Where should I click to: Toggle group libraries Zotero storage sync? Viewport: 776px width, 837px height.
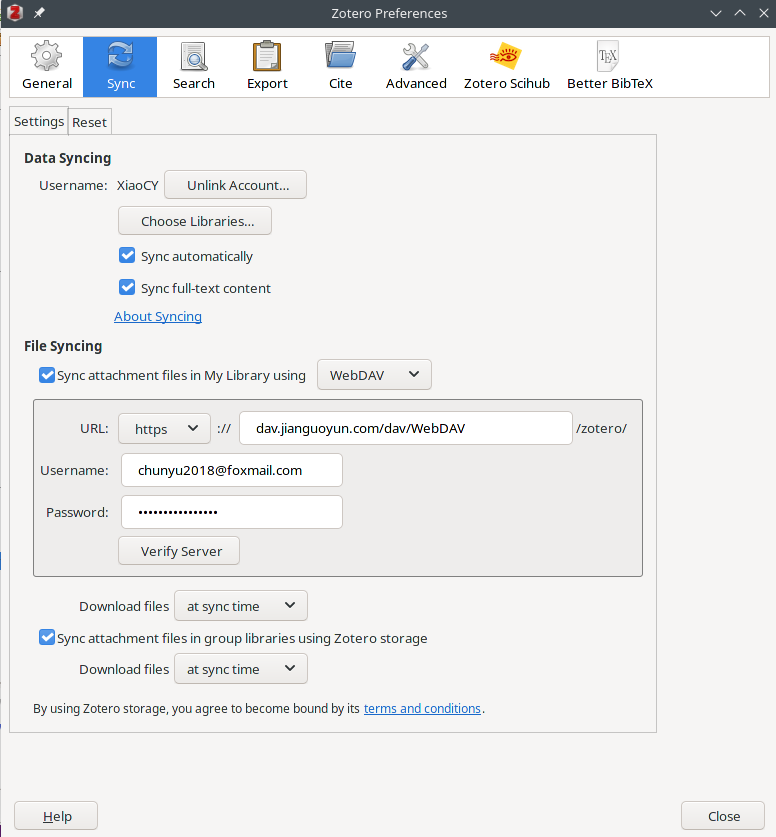pos(47,637)
